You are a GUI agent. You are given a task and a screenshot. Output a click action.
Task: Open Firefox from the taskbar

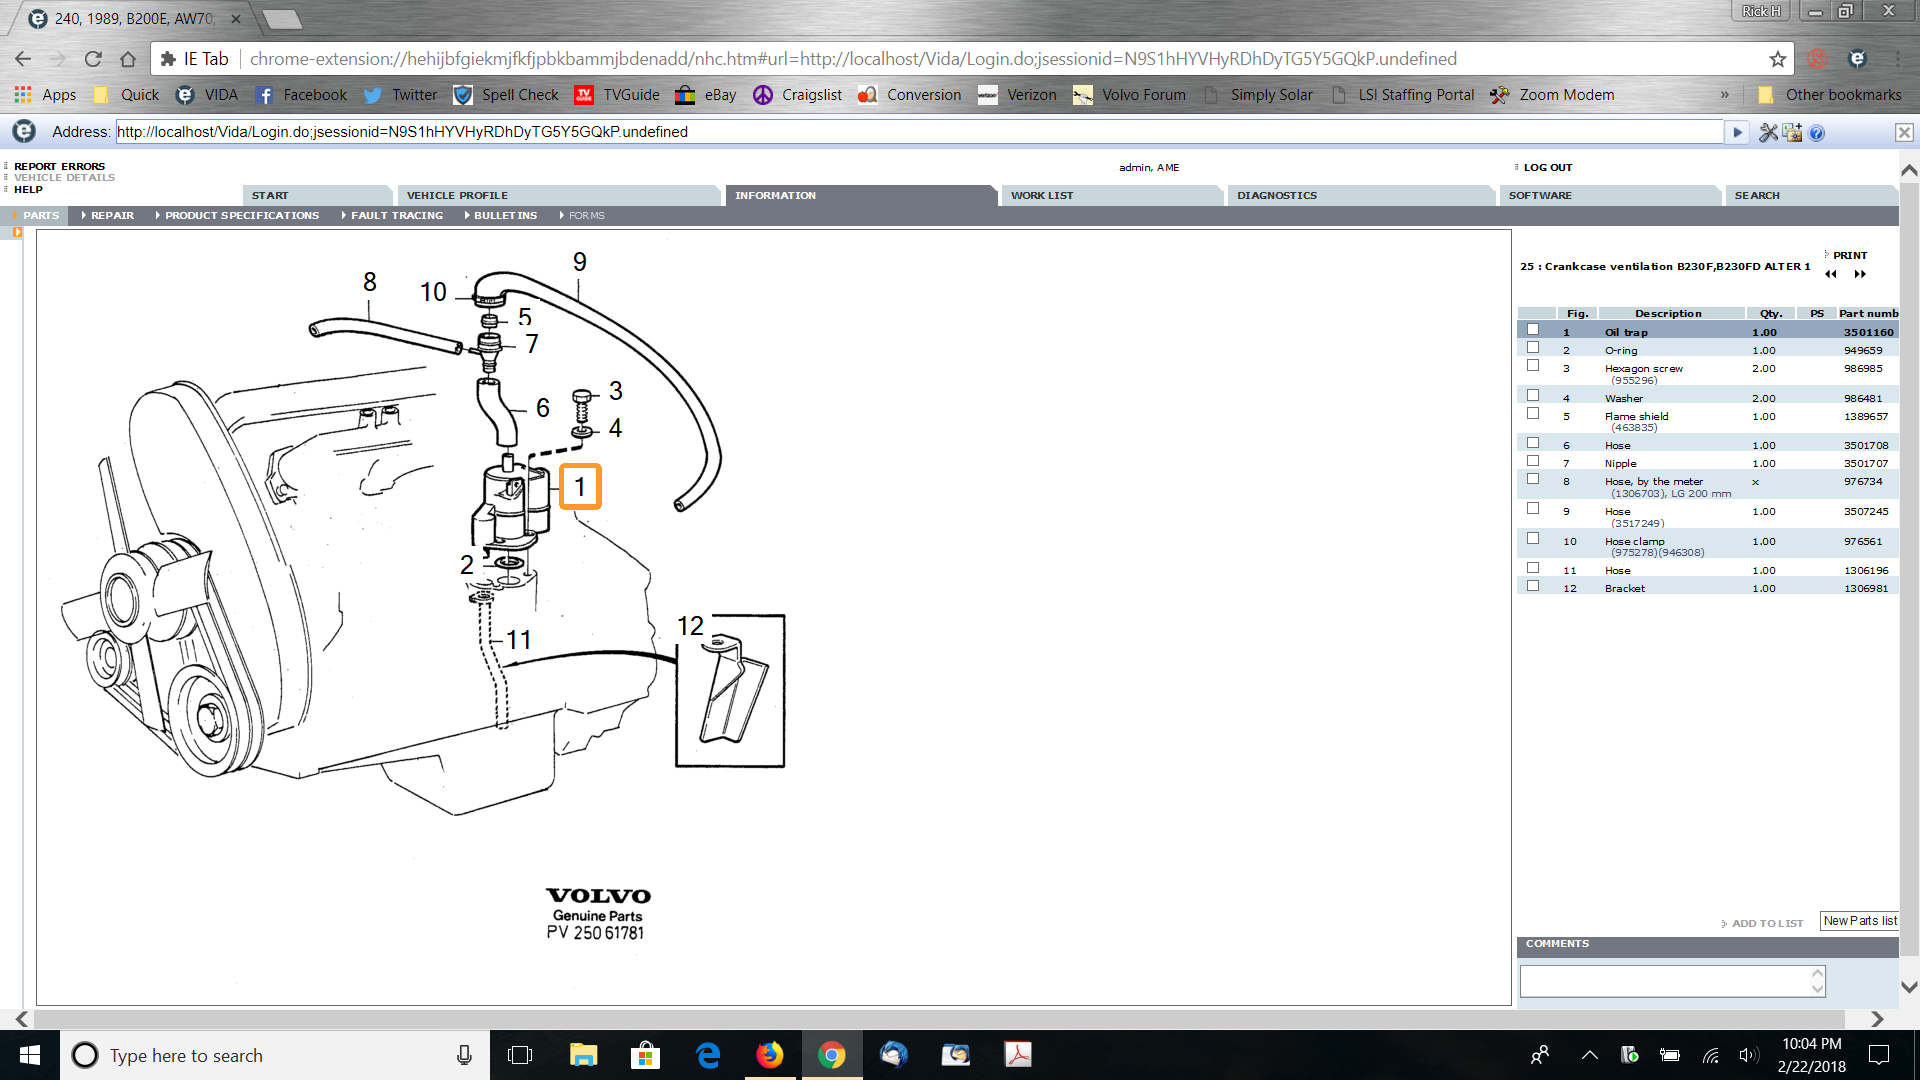tap(769, 1055)
